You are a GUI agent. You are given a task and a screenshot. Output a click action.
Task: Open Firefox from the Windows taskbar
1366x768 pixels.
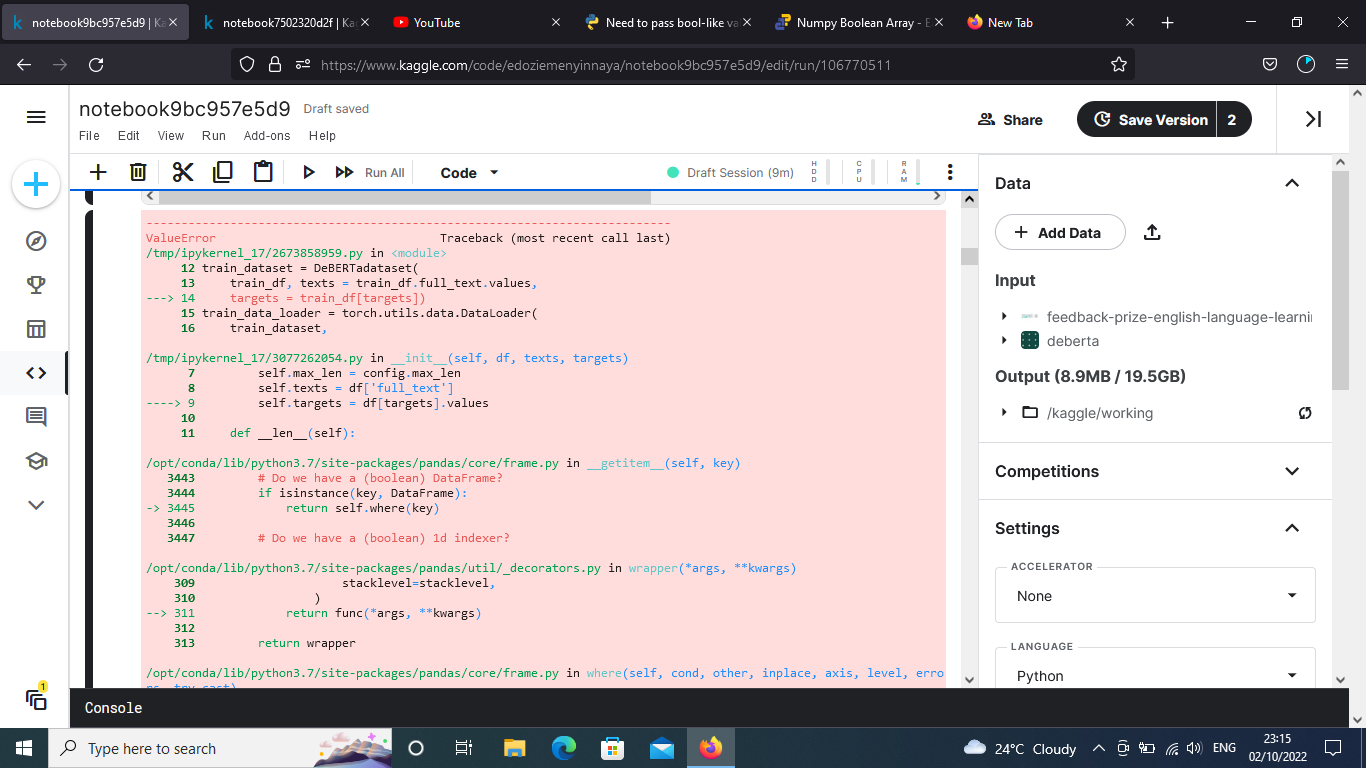pyautogui.click(x=711, y=748)
